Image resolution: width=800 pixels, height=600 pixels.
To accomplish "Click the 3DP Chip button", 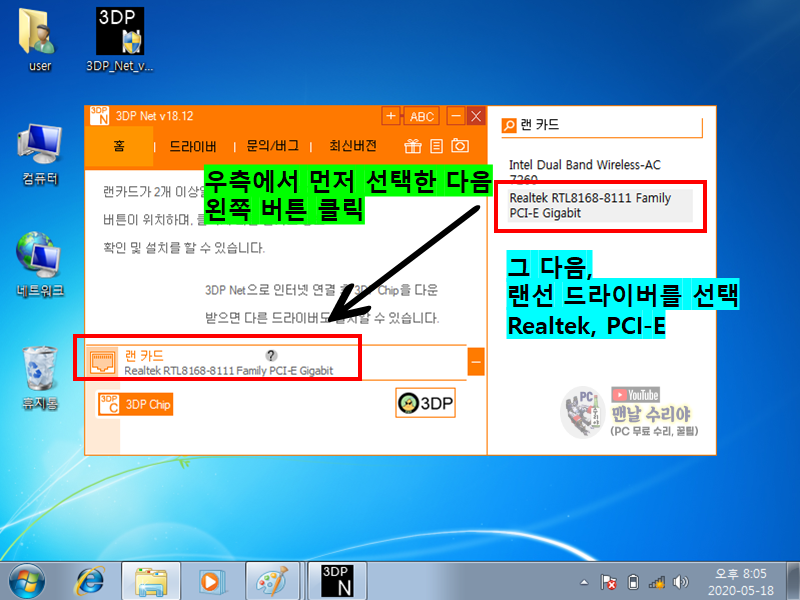I will coord(135,405).
